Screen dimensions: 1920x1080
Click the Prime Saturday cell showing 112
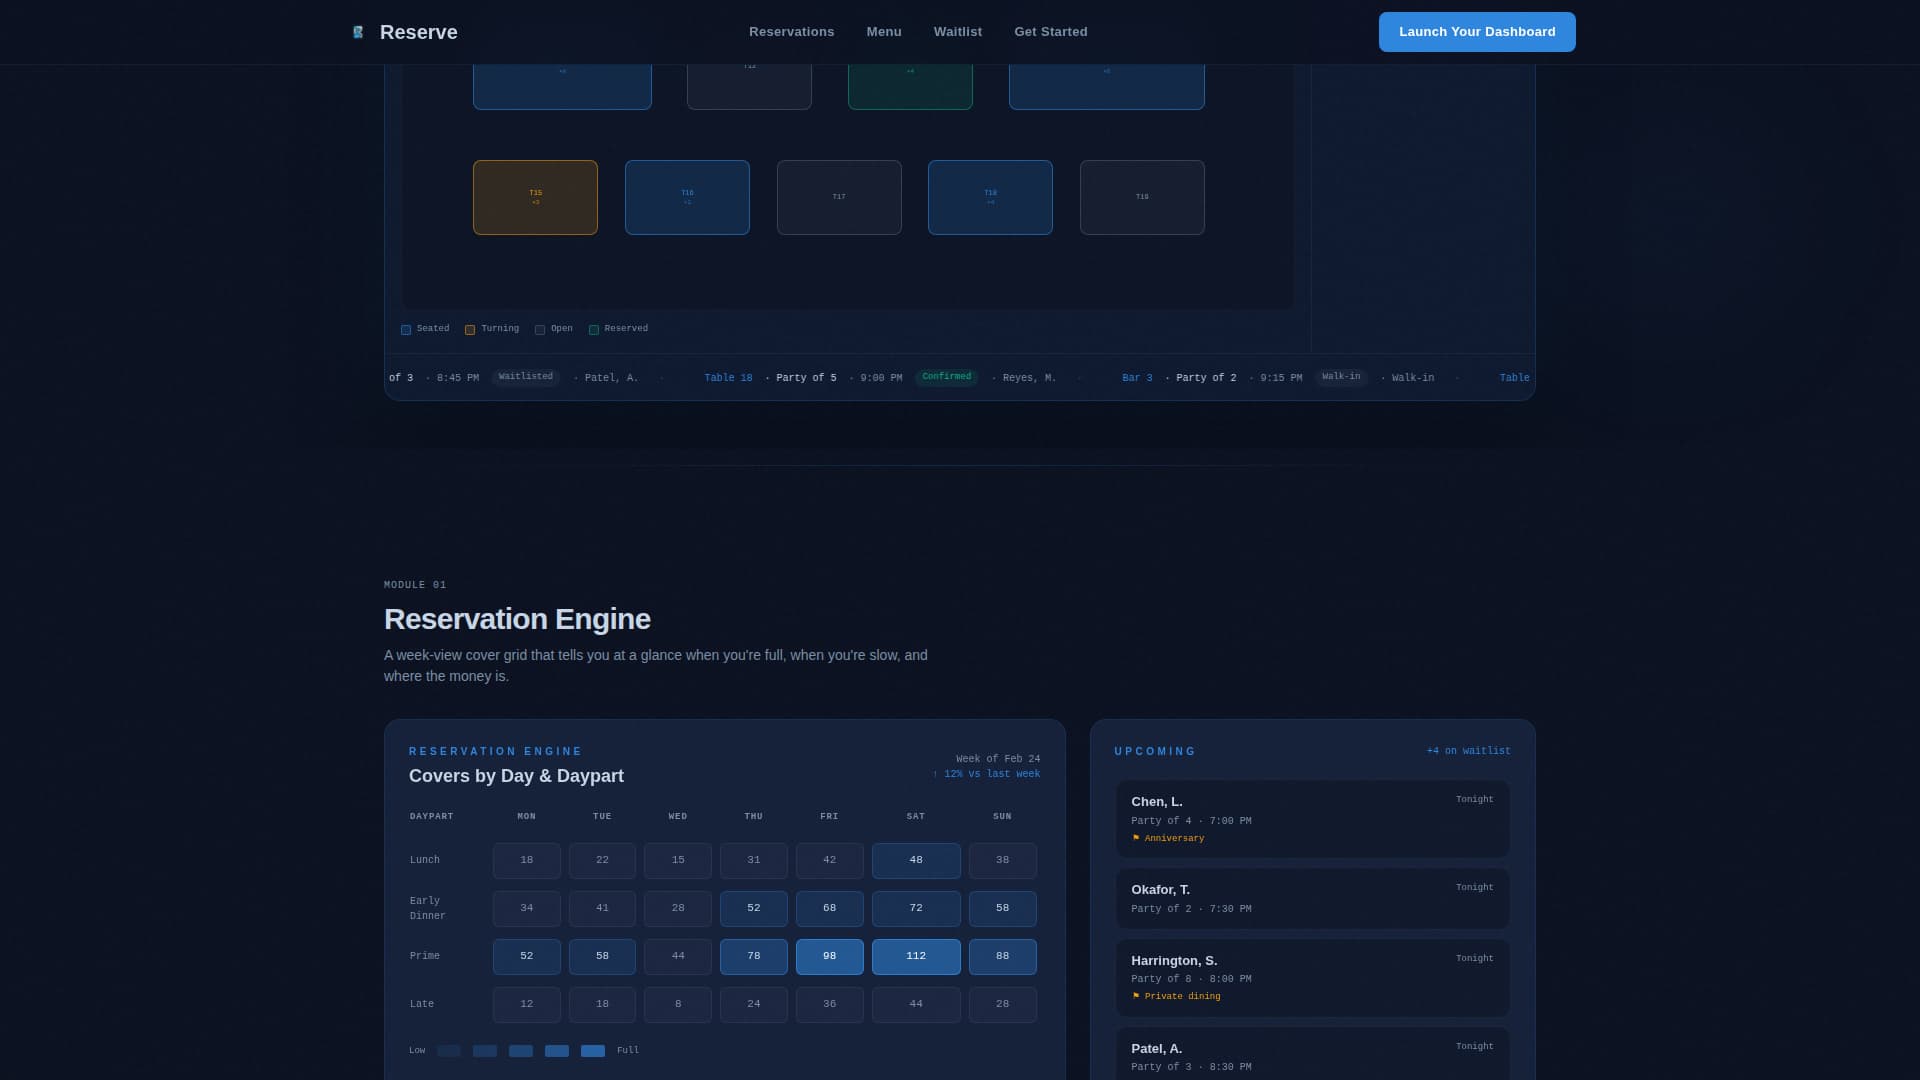coord(916,957)
